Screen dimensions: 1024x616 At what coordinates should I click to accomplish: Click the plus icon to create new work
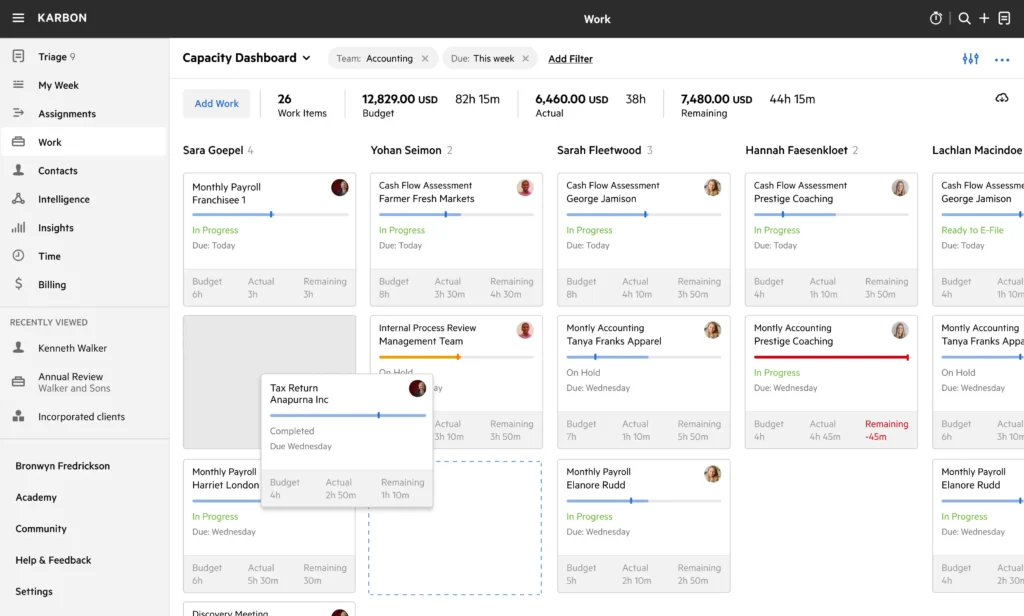click(983, 18)
